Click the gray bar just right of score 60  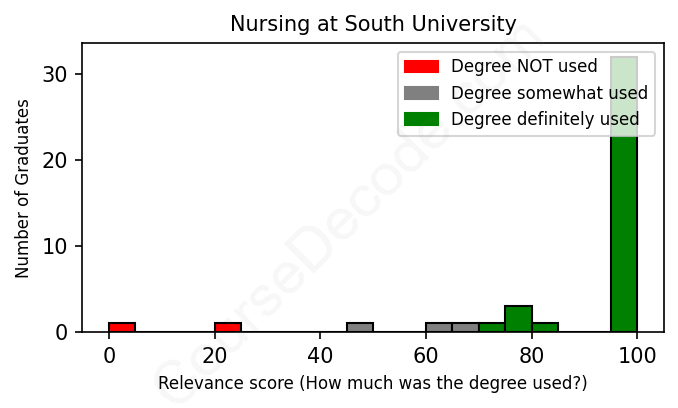[x=439, y=327]
